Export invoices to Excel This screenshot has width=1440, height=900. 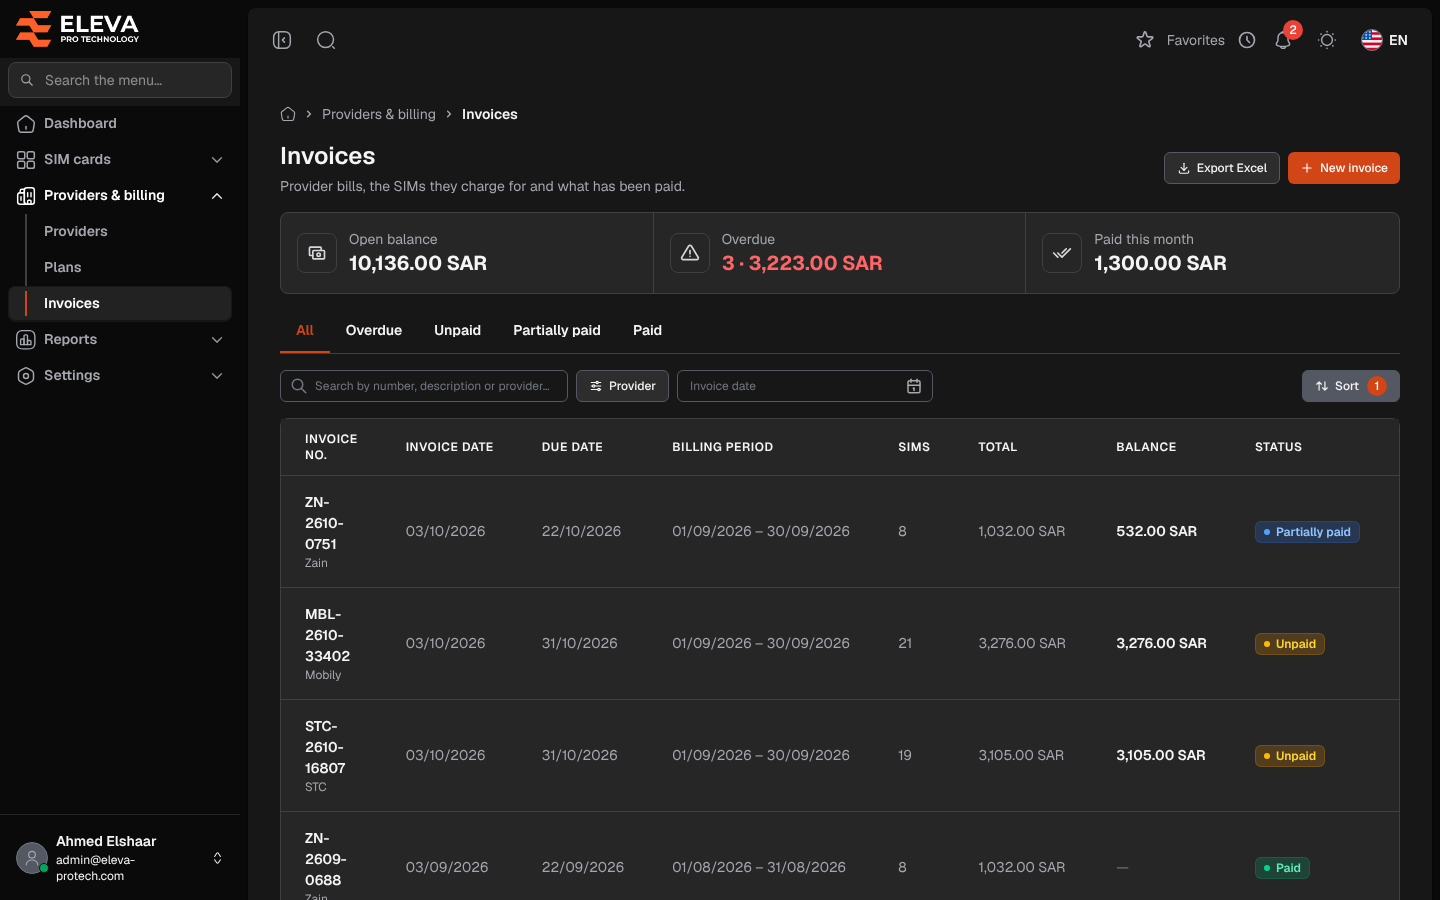(x=1222, y=168)
